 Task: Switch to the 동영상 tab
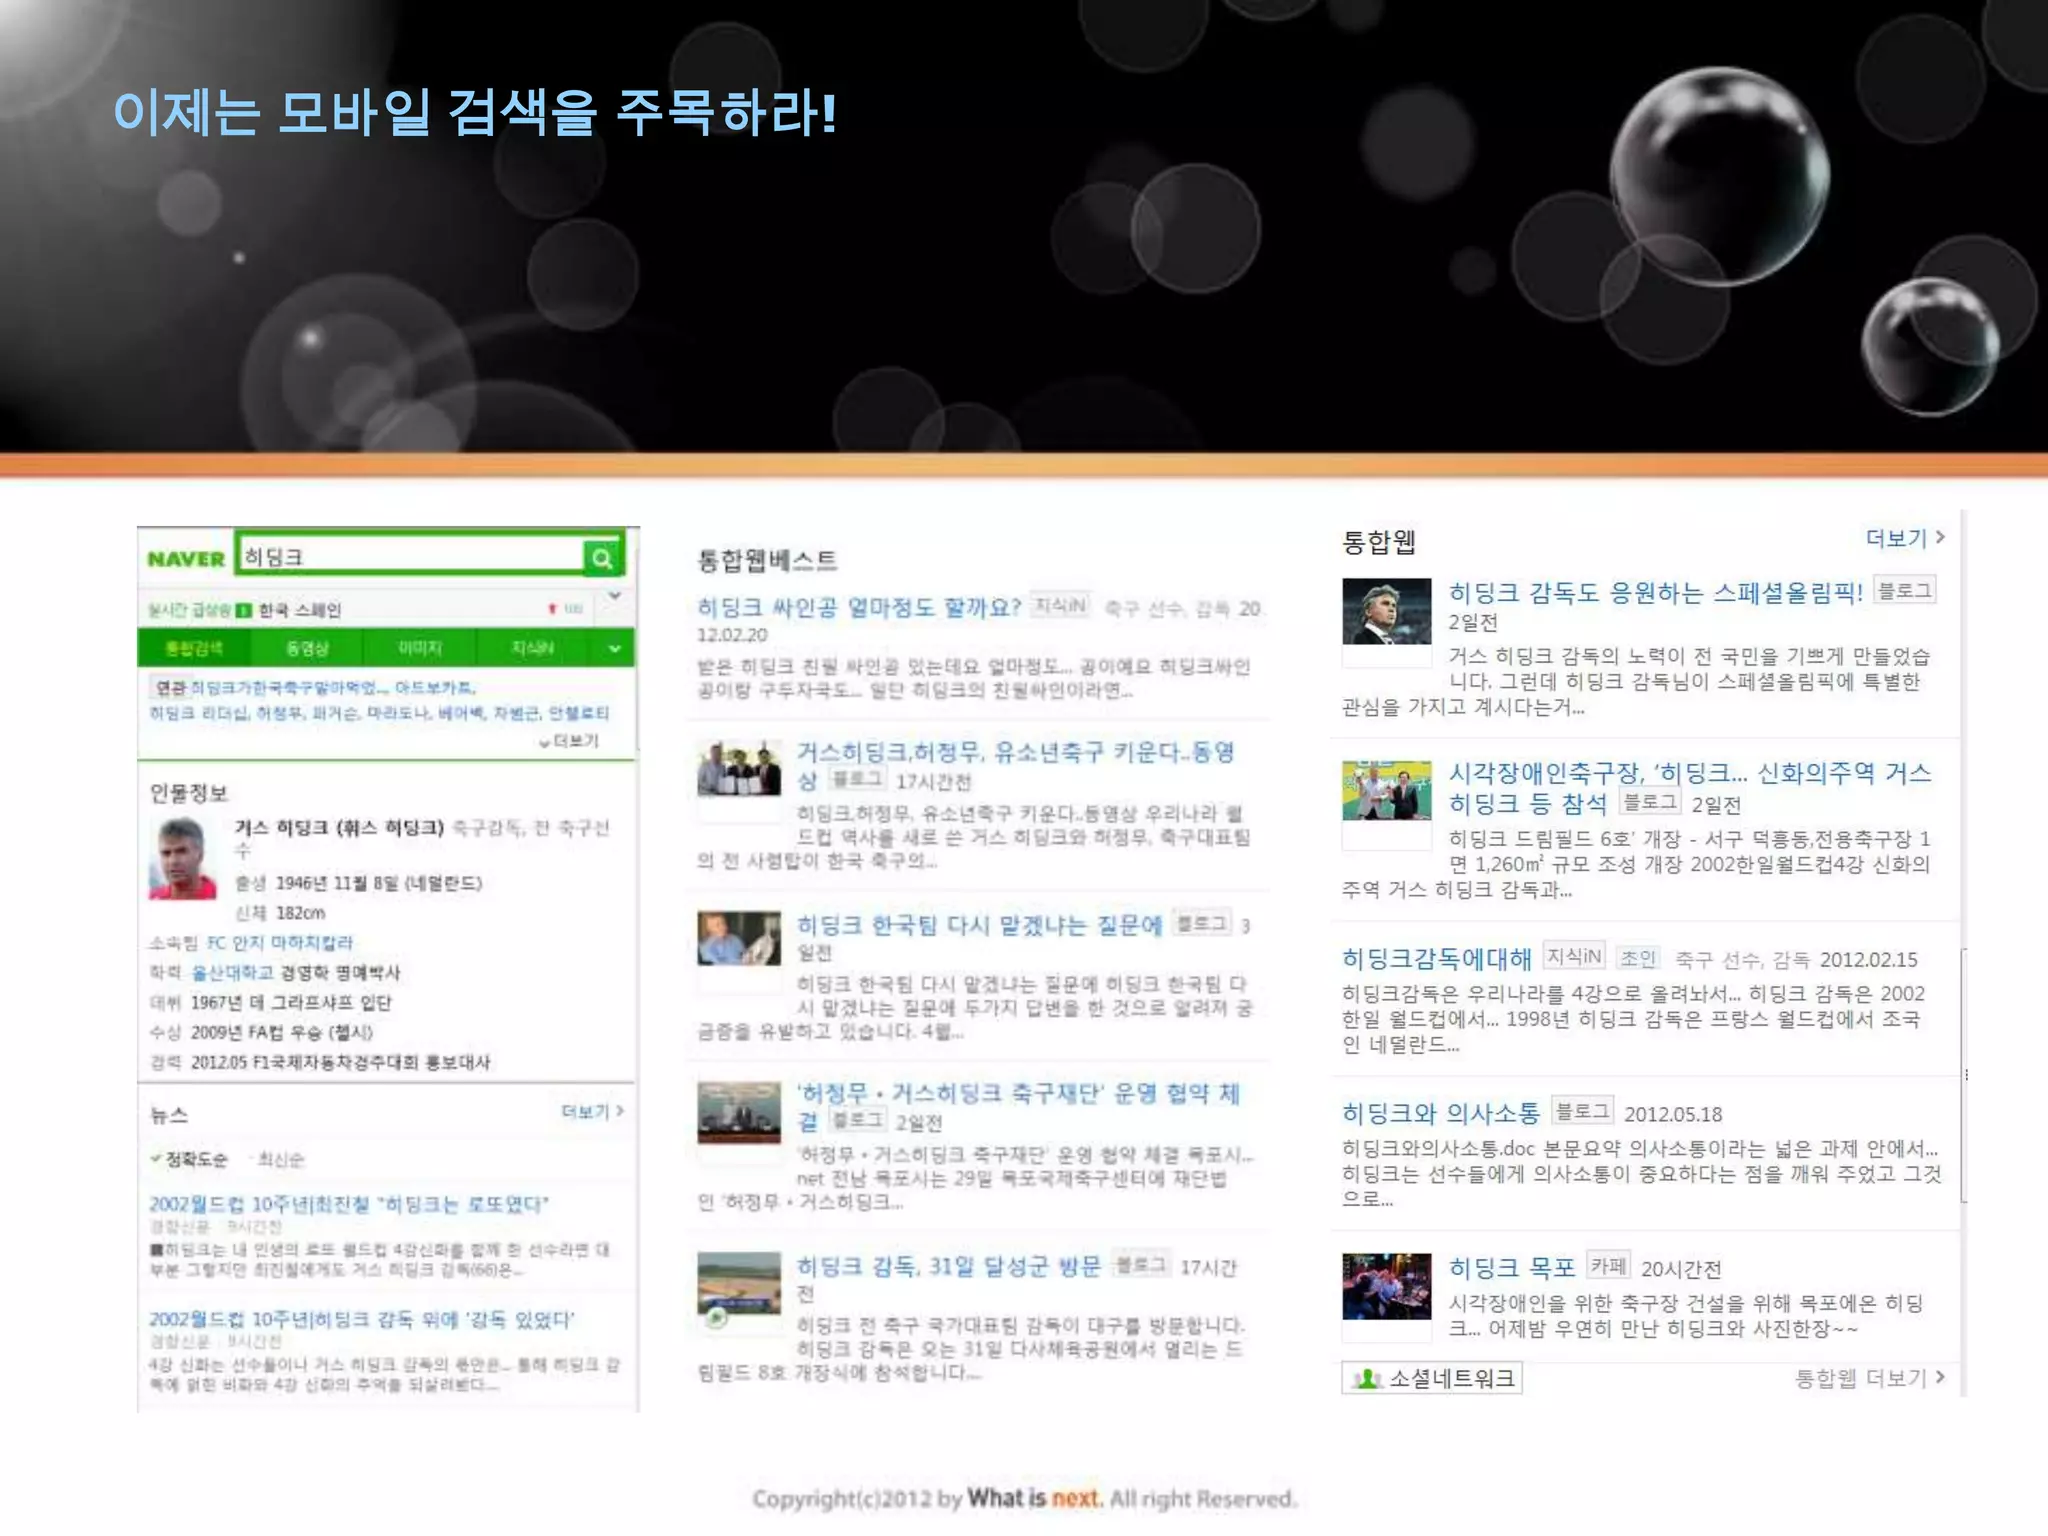pos(307,648)
